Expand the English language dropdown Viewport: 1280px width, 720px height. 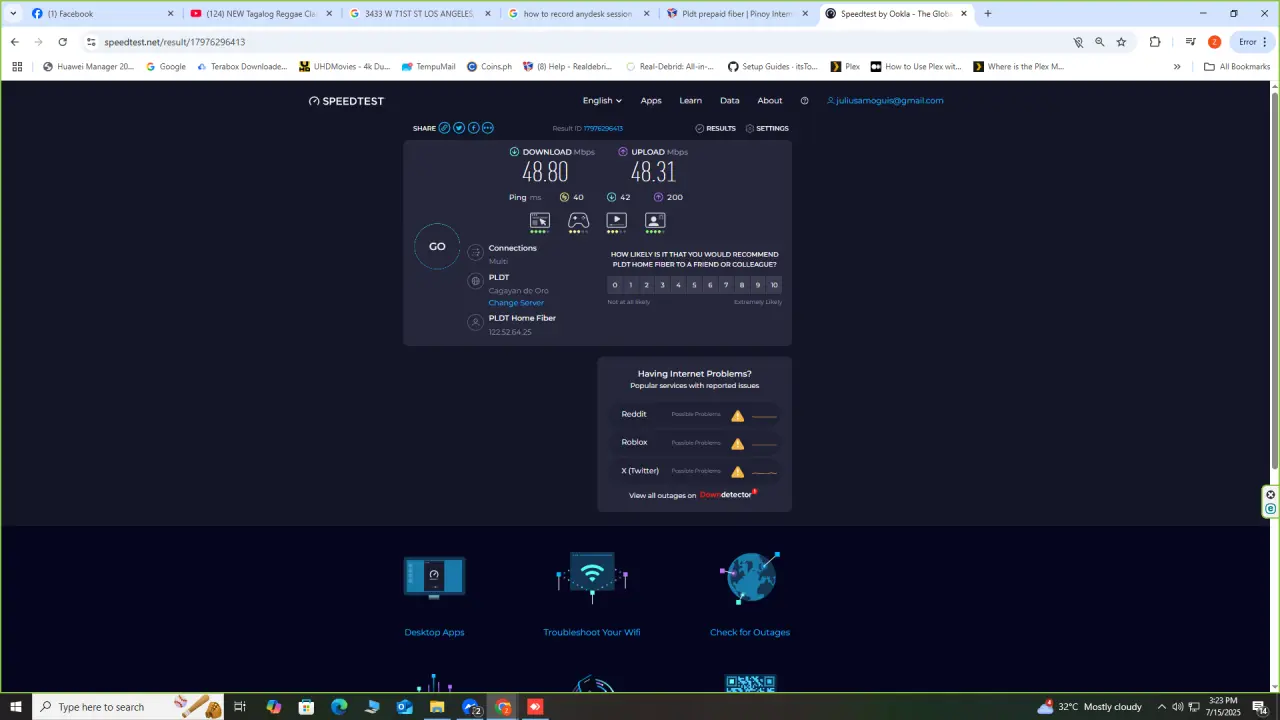pyautogui.click(x=602, y=100)
